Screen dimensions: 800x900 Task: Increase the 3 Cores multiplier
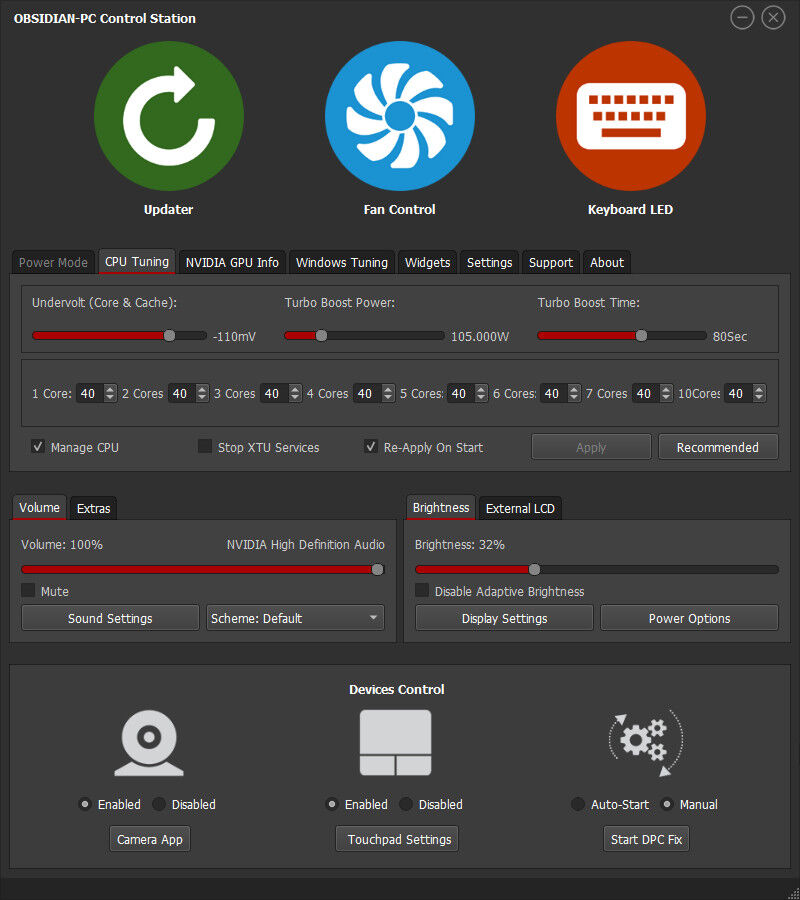[294, 389]
